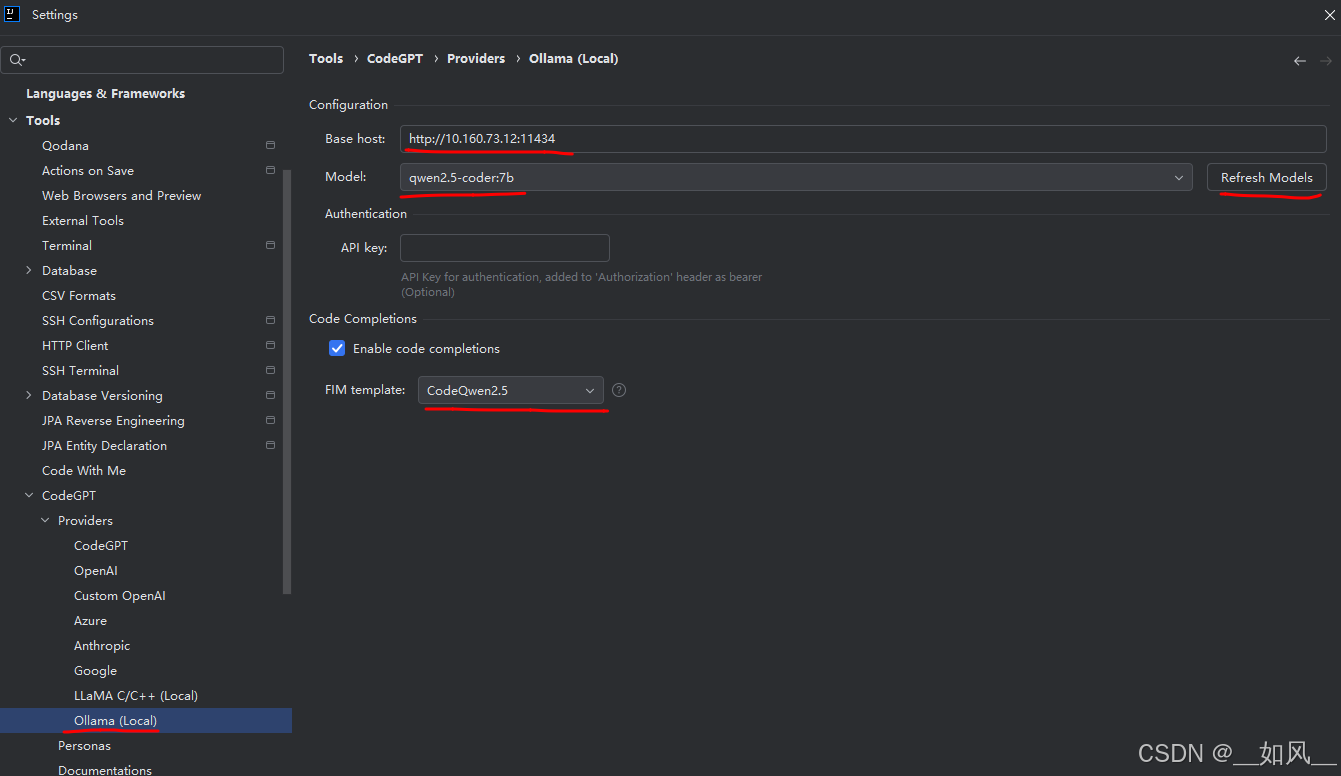Open FIM template help question icon
The image size is (1341, 776).
[x=619, y=390]
